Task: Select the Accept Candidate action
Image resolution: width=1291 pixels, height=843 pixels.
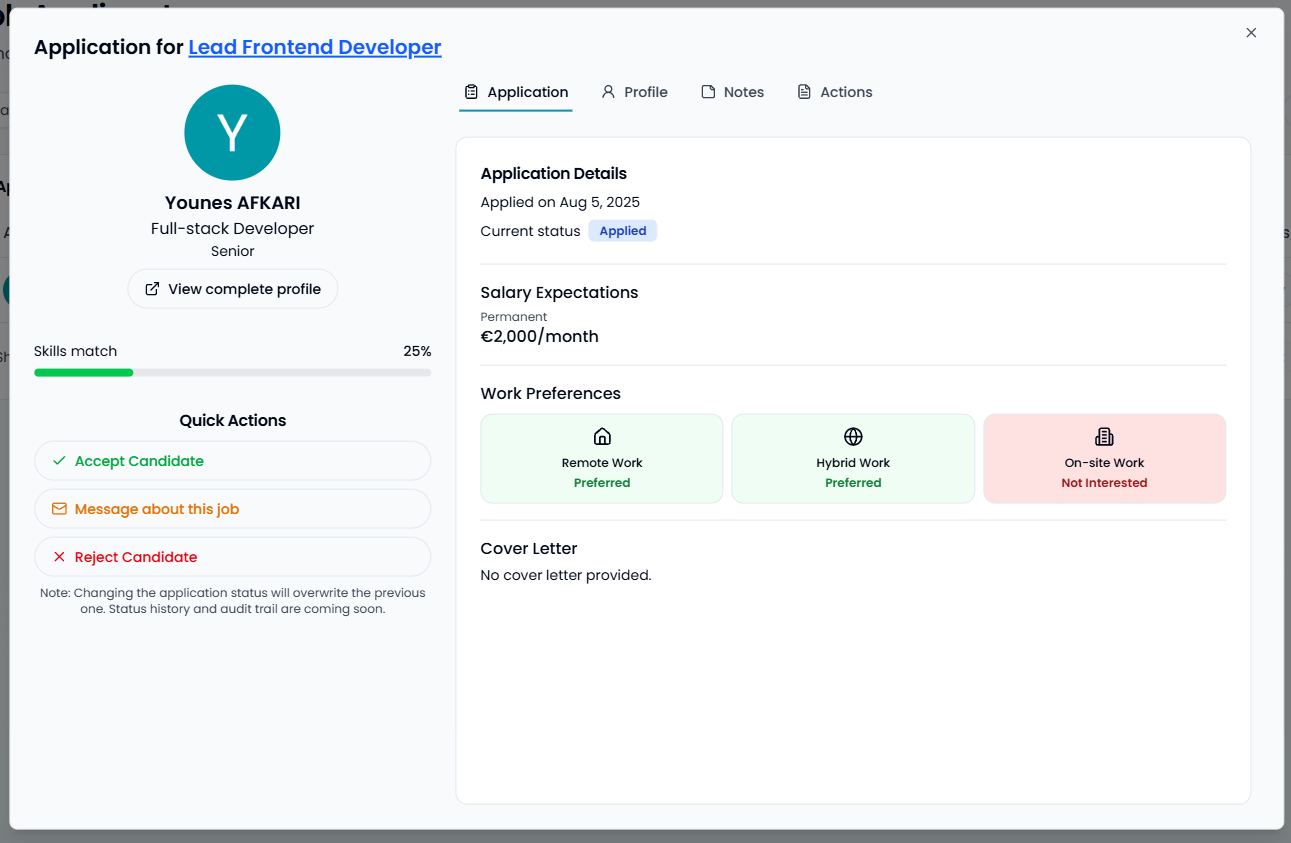Action: 232,461
